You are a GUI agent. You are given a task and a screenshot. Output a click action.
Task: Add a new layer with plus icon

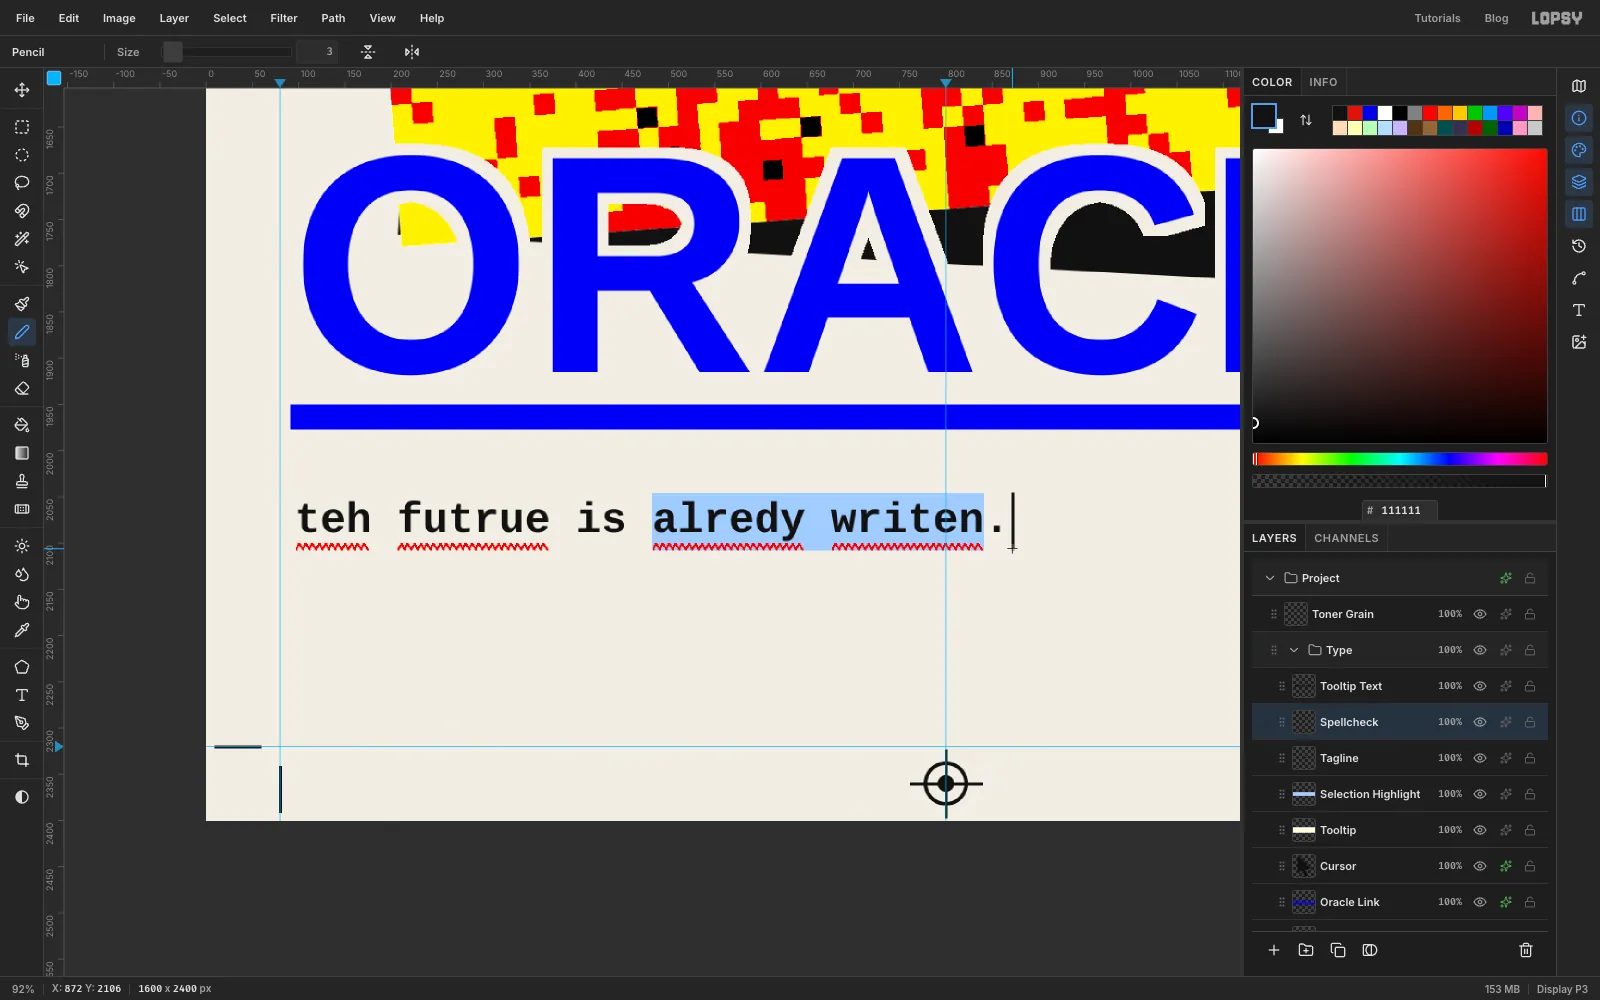point(1274,950)
